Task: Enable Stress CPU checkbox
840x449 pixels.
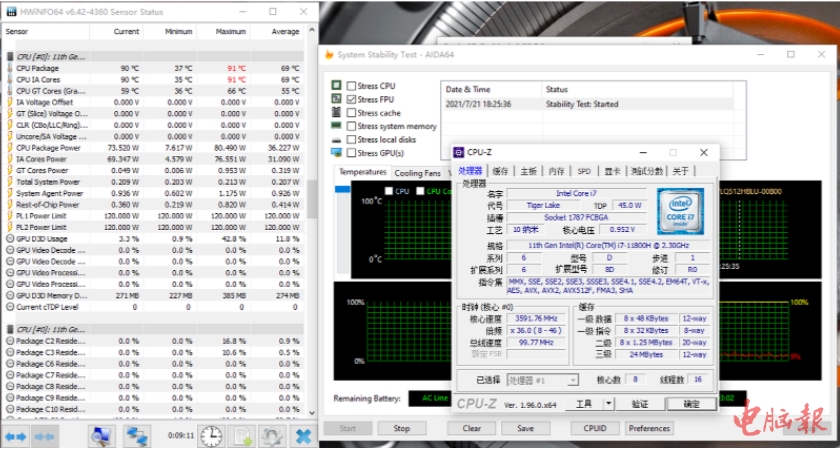Action: [x=351, y=87]
